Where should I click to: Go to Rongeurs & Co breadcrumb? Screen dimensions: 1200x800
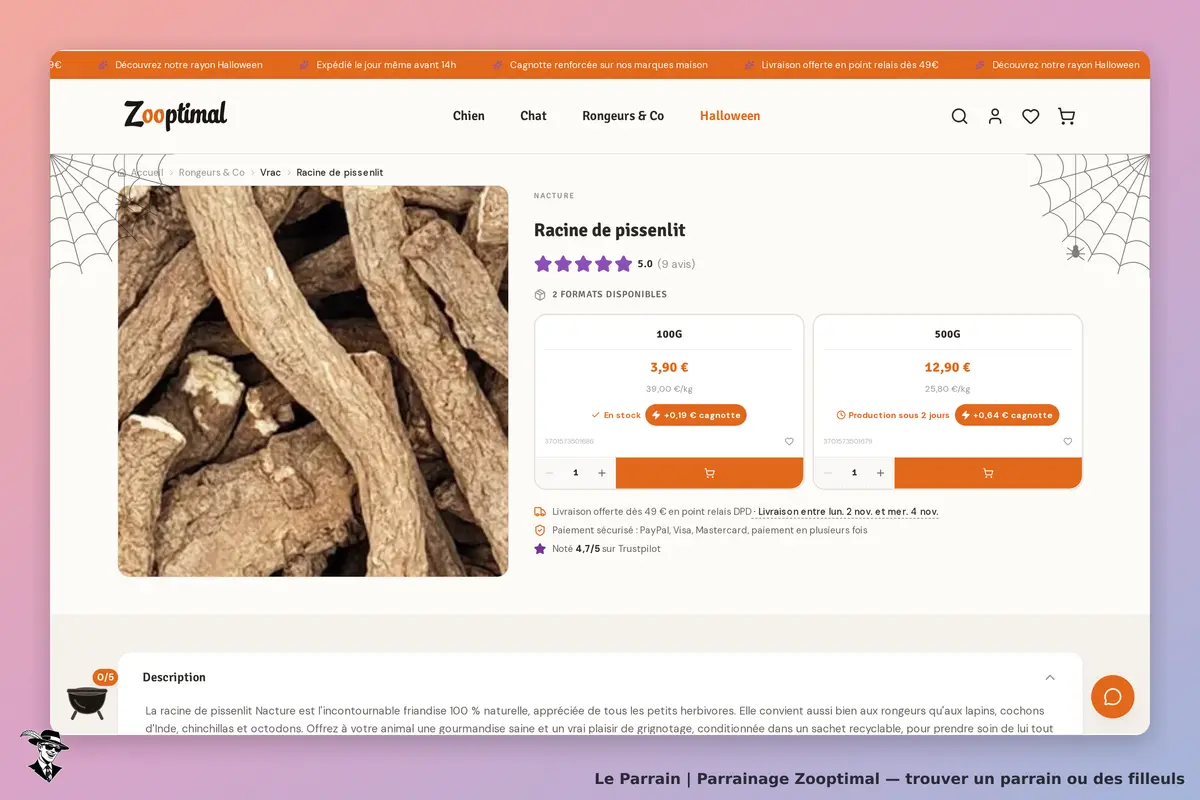click(212, 172)
